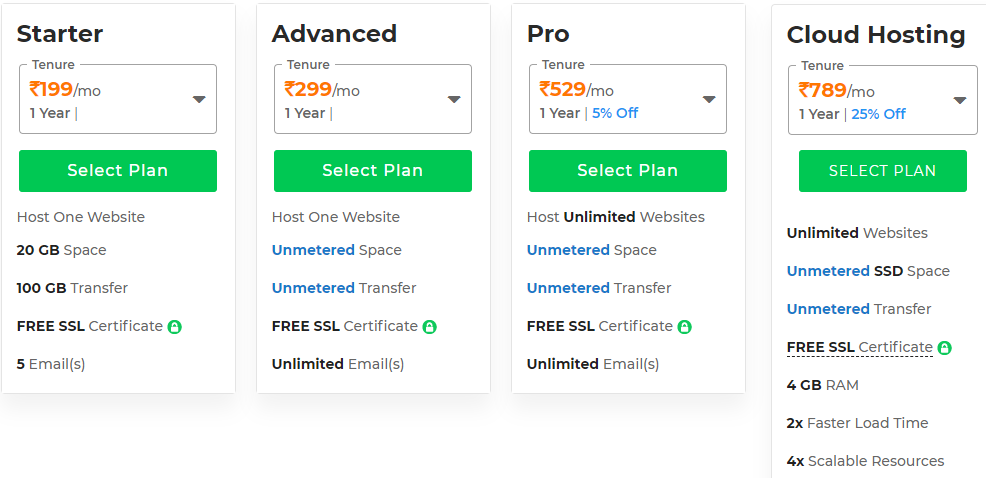
Task: Click the Unmetered Space text in Advanced plan
Action: tap(336, 250)
